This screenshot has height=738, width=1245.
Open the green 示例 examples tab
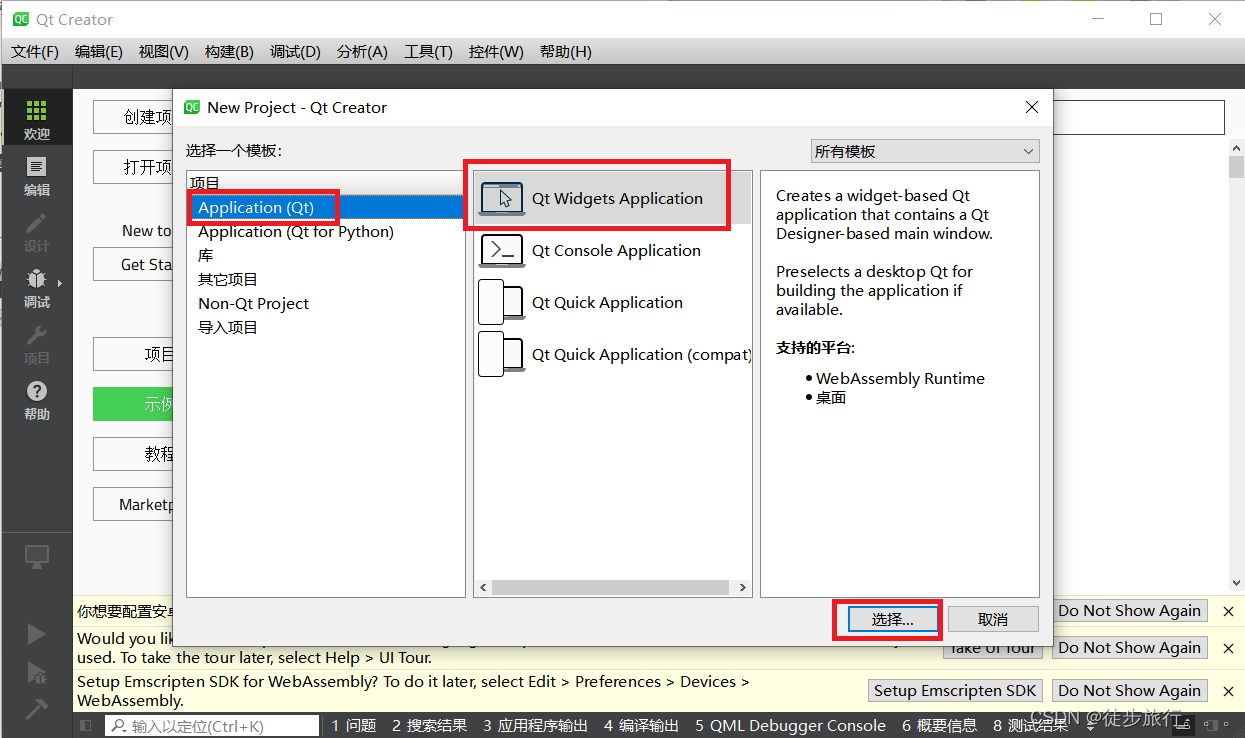tap(134, 404)
